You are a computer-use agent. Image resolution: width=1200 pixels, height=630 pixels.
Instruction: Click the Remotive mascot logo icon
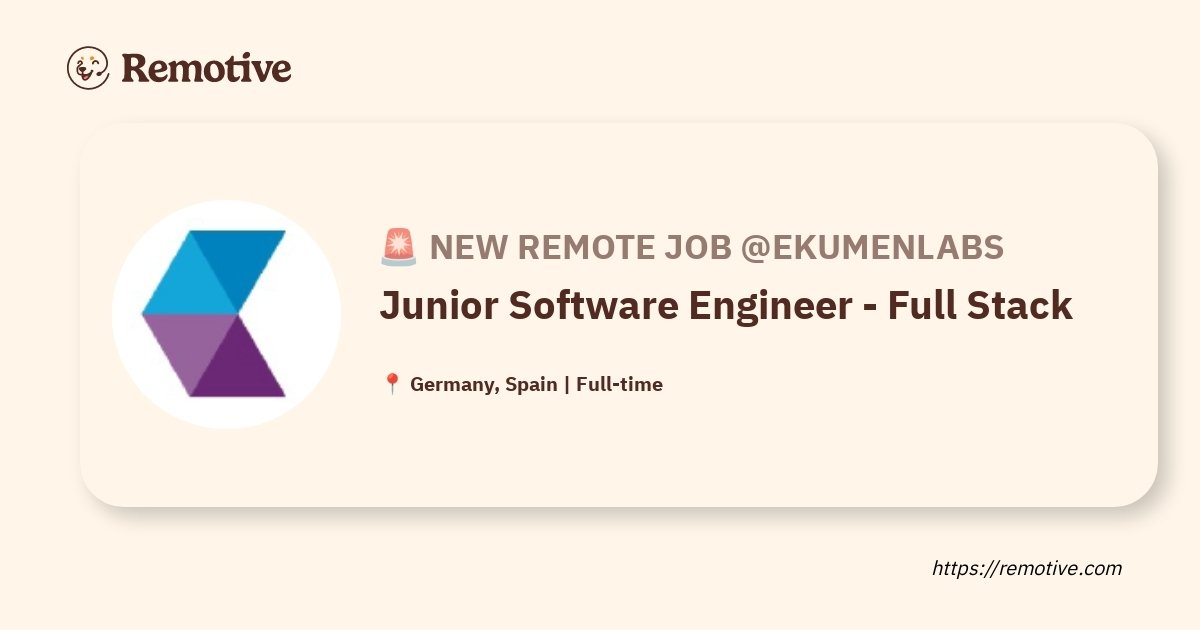pyautogui.click(x=88, y=68)
